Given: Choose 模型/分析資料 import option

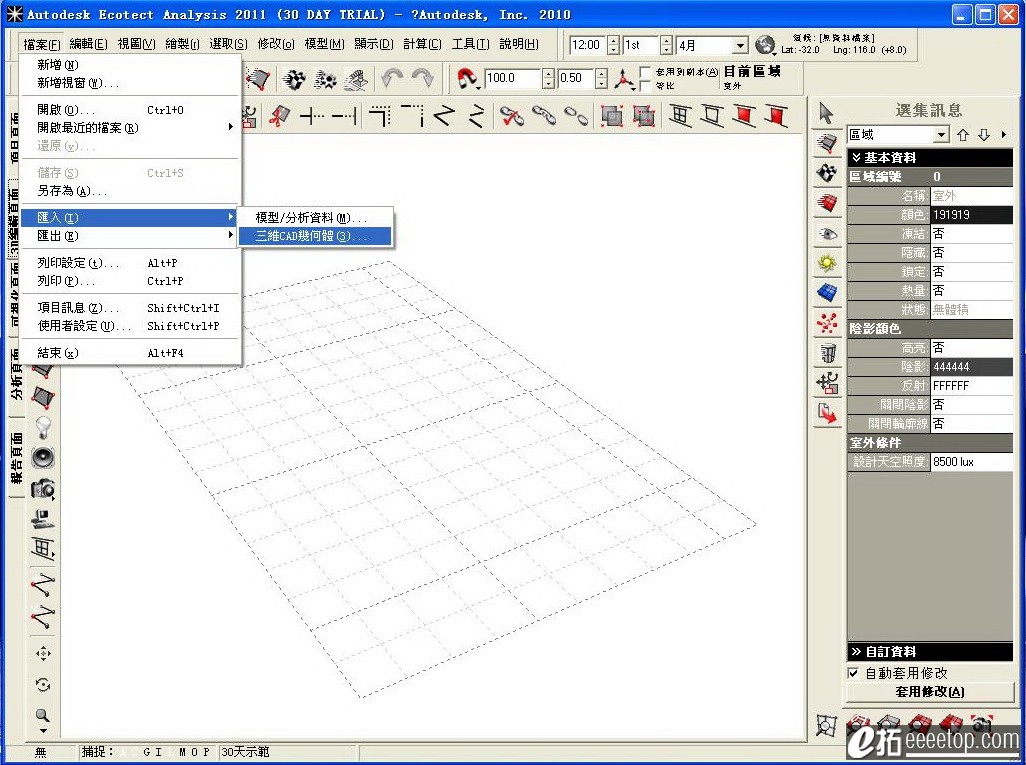Looking at the screenshot, I should click(315, 217).
